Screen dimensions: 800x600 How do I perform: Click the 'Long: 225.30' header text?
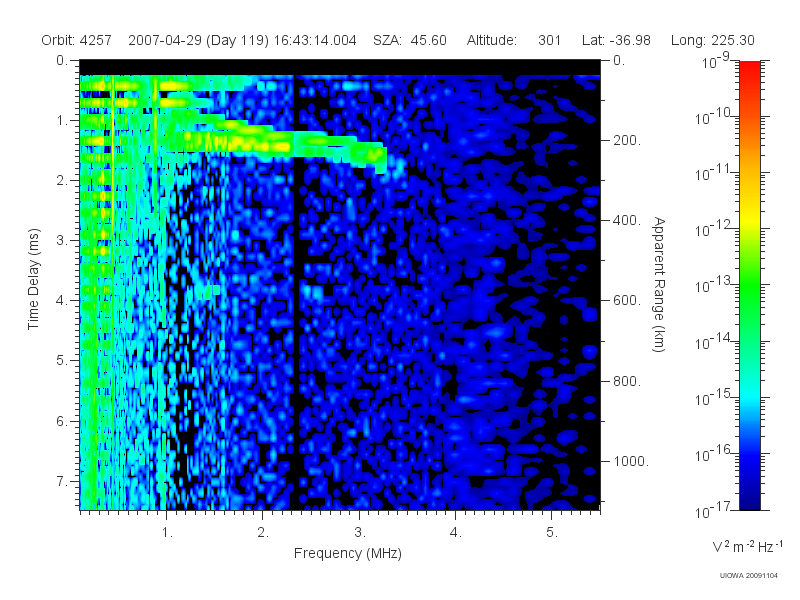tap(712, 40)
